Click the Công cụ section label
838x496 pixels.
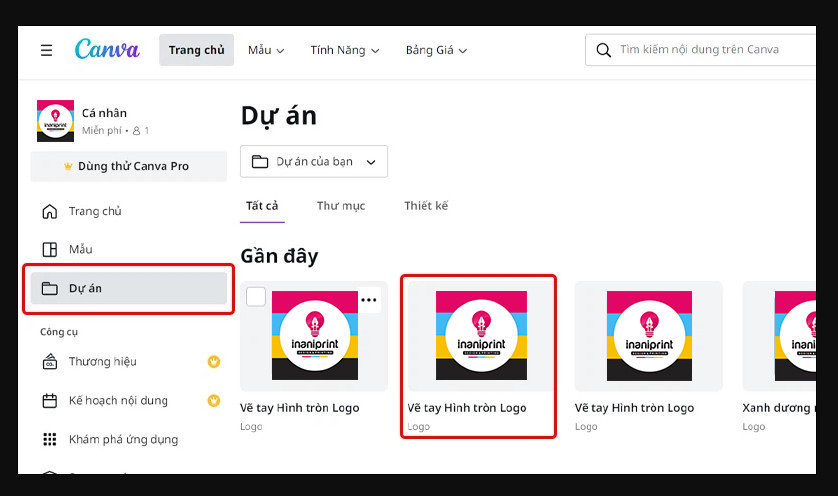59,332
